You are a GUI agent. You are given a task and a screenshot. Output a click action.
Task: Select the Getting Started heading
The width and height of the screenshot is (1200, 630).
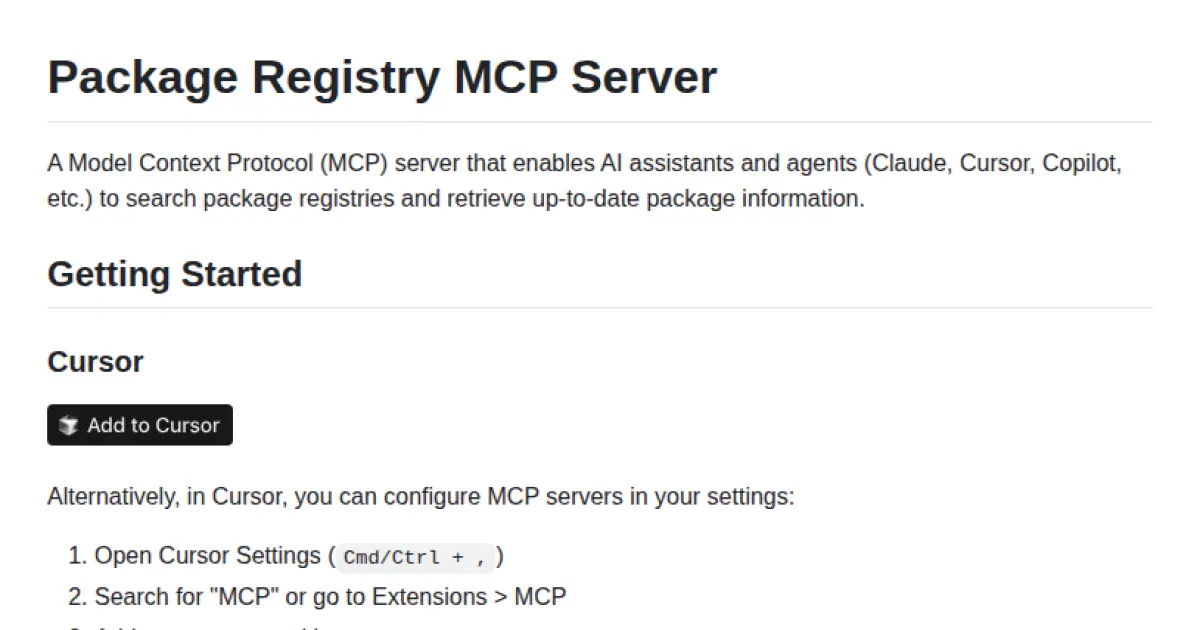(174, 274)
